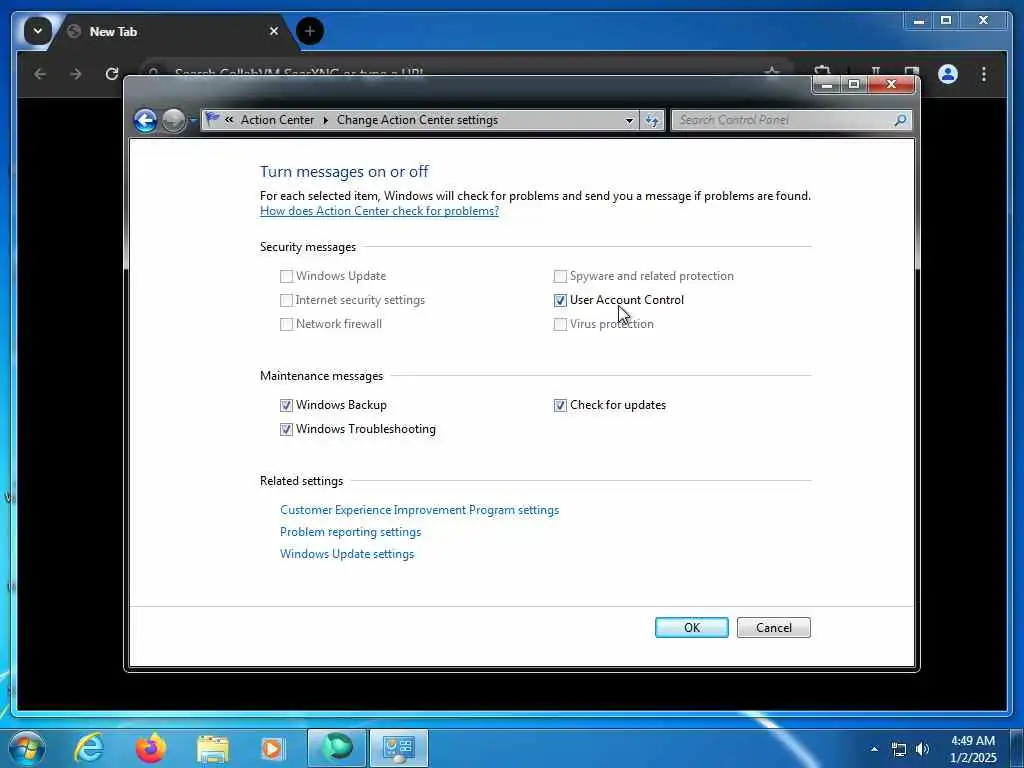Click the Control Panel forward arrow button
This screenshot has height=768, width=1024.
click(x=173, y=120)
